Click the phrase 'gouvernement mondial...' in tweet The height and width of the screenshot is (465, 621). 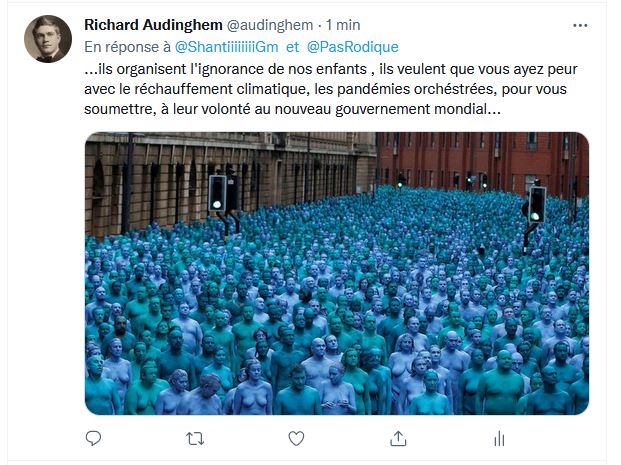(x=418, y=109)
